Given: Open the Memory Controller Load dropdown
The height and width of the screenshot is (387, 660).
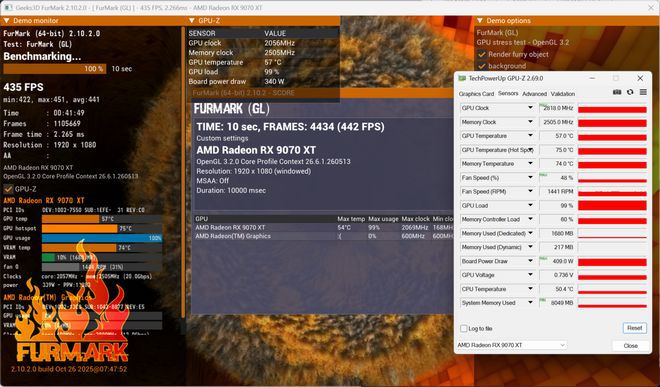Looking at the screenshot, I should [x=530, y=219].
